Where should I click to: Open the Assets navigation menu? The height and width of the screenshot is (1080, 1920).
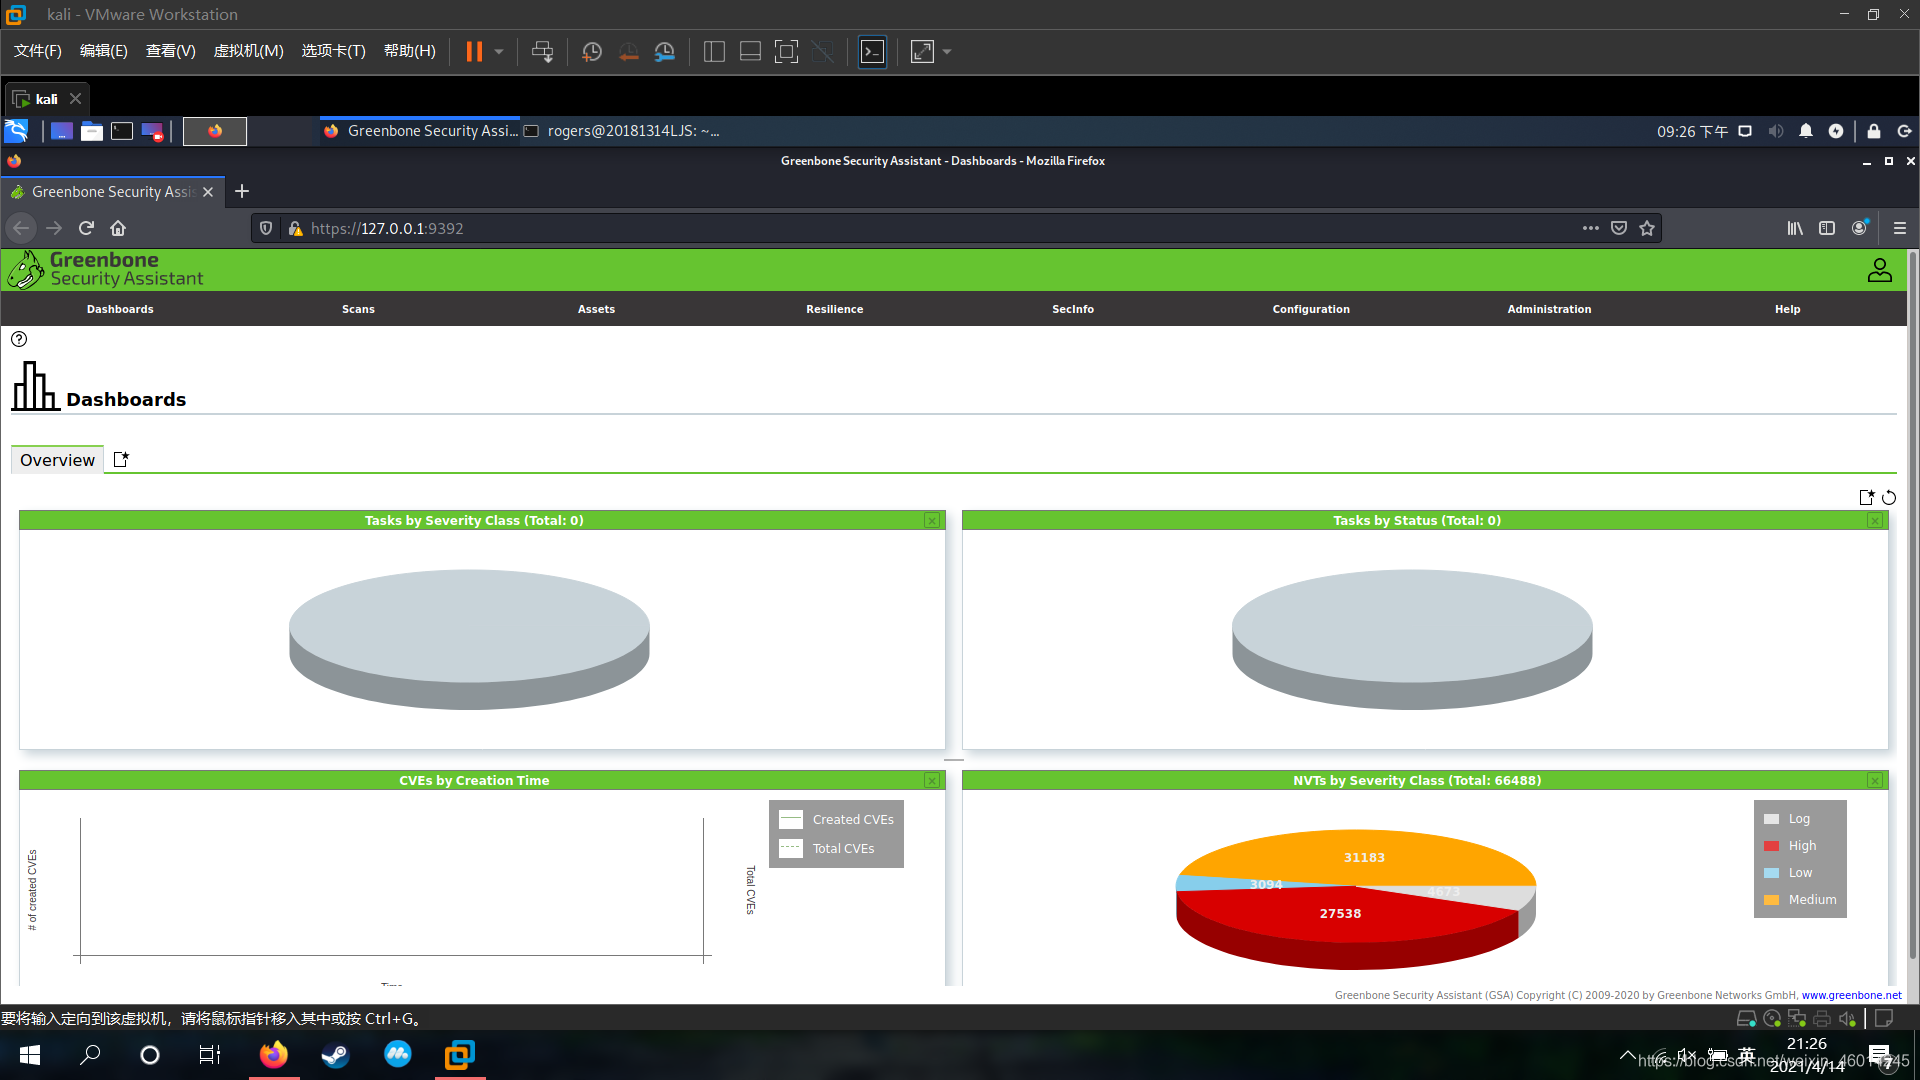(x=596, y=309)
